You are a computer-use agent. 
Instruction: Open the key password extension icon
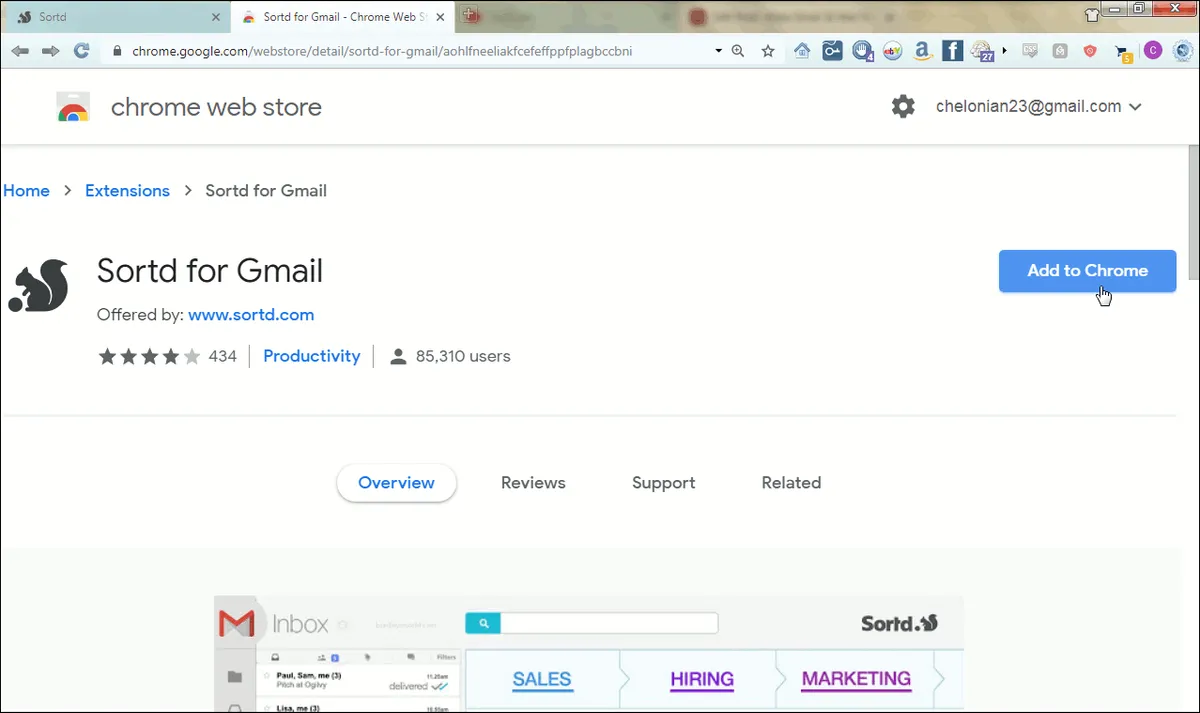pos(832,50)
